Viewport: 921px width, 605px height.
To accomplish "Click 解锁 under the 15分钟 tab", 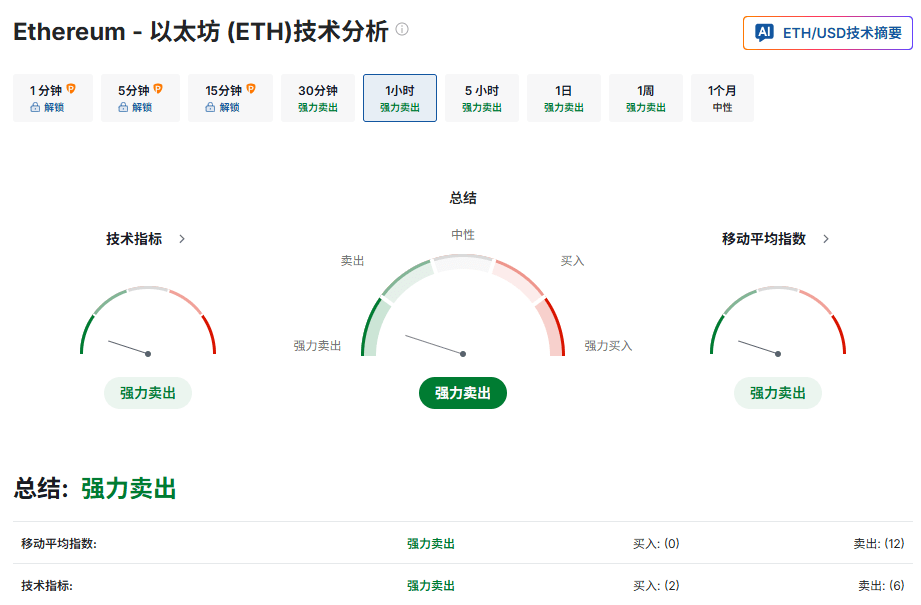I will click(x=230, y=107).
